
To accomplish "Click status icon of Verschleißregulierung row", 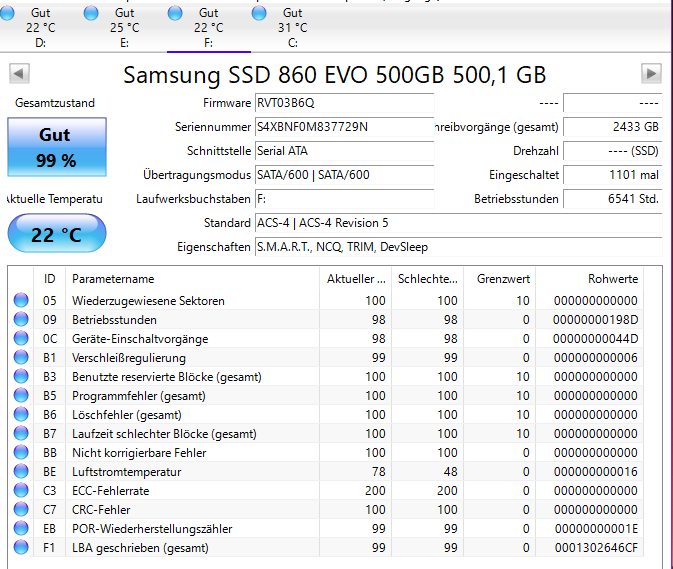I will (x=21, y=357).
